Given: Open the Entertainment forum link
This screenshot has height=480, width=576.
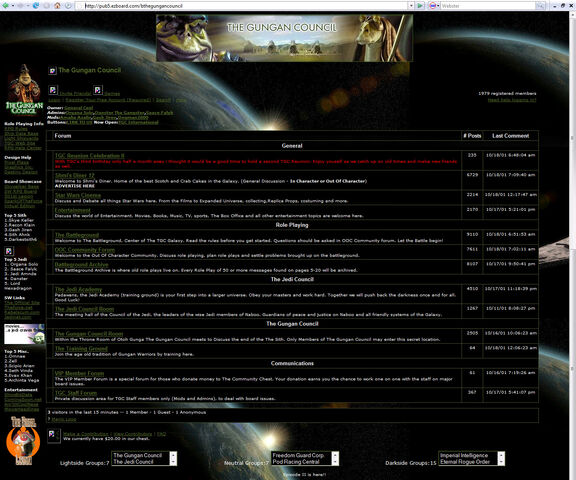Looking at the screenshot, I should pos(72,210).
